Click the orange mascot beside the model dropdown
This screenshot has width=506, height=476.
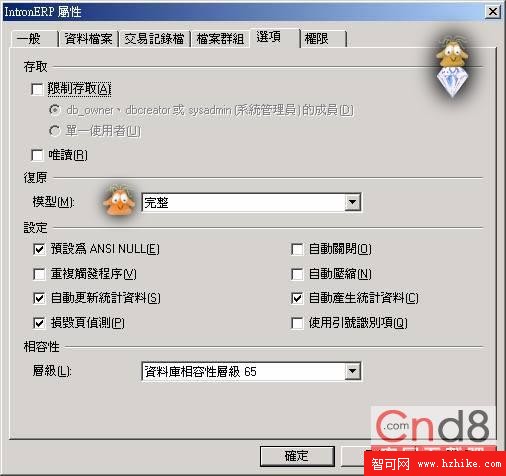tap(119, 201)
